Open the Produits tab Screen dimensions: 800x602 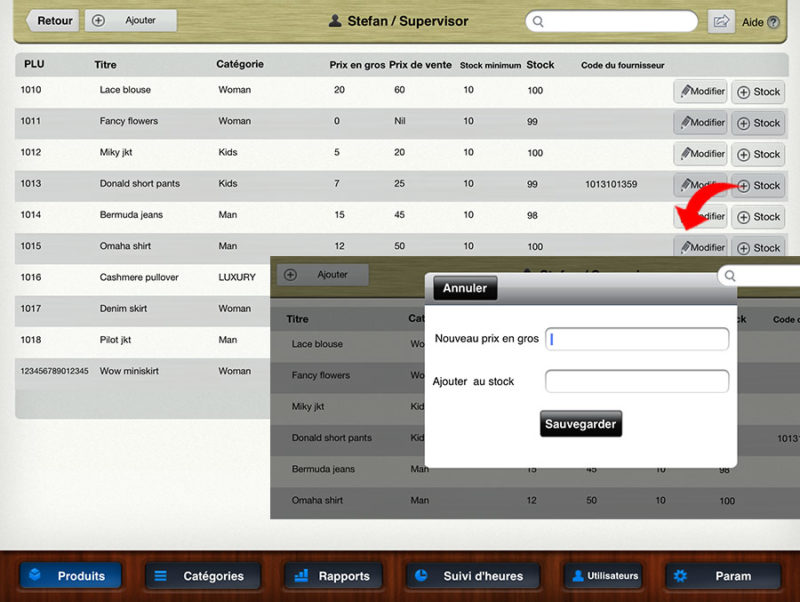click(x=70, y=576)
